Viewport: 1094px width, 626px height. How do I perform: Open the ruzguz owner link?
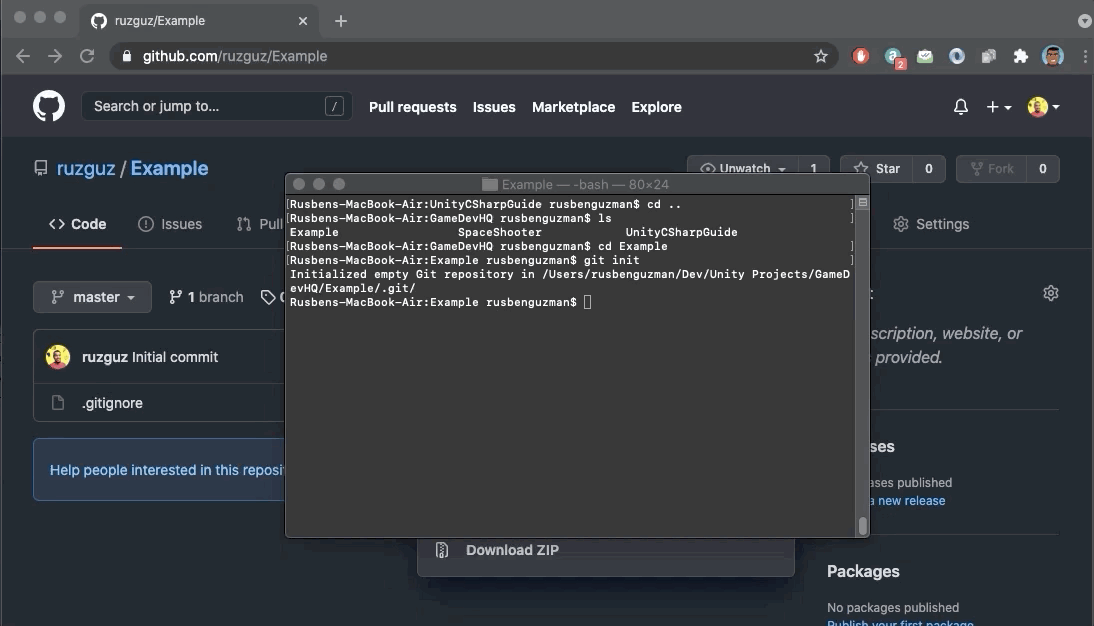(86, 168)
